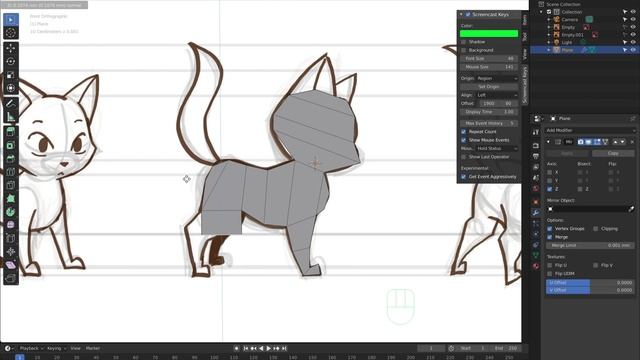Uncheck Show Mouse Events

pos(463,140)
